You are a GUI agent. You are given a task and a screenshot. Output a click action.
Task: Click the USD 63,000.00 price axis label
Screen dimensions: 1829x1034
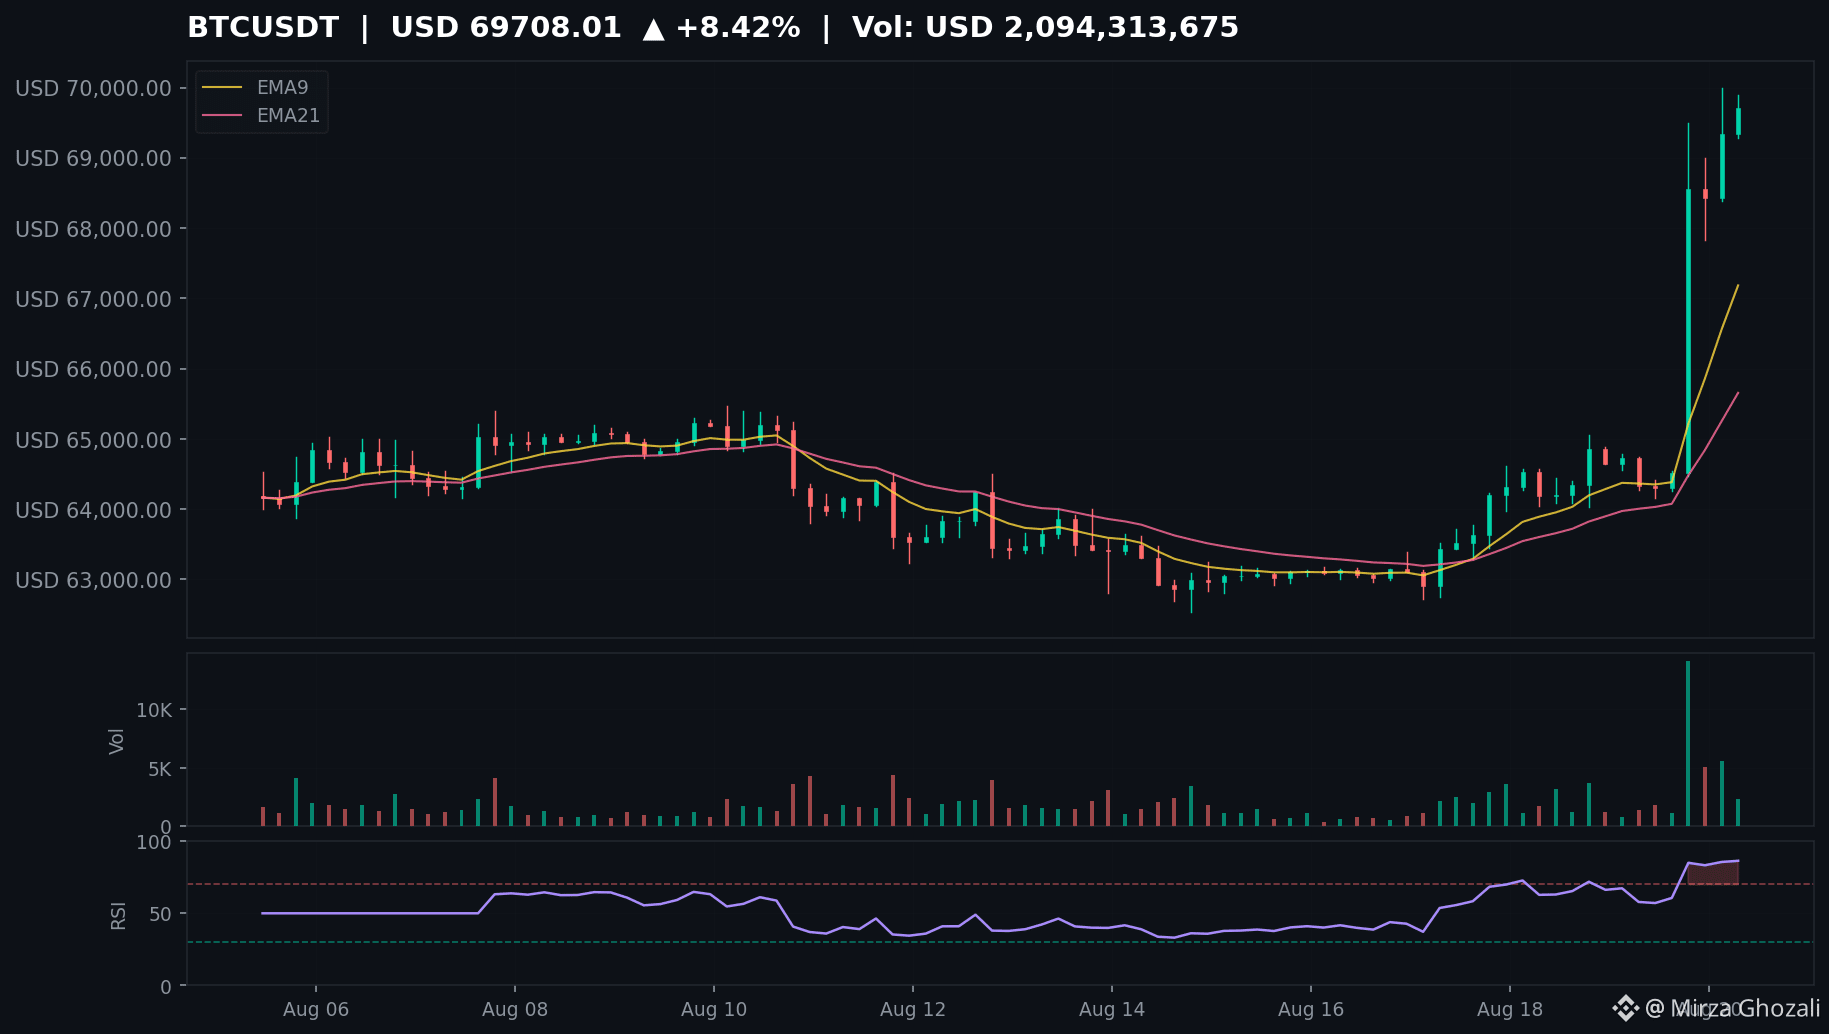tap(93, 580)
